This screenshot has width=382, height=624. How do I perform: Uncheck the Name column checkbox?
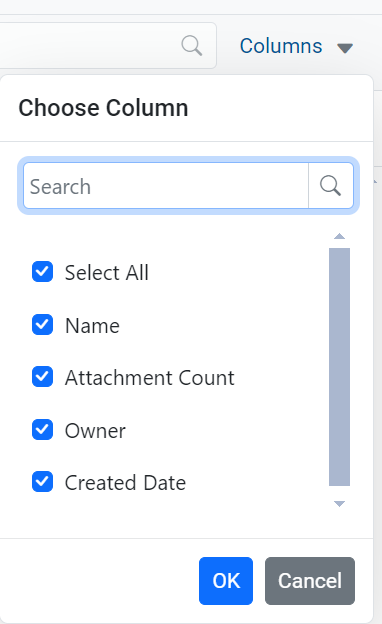pos(43,324)
